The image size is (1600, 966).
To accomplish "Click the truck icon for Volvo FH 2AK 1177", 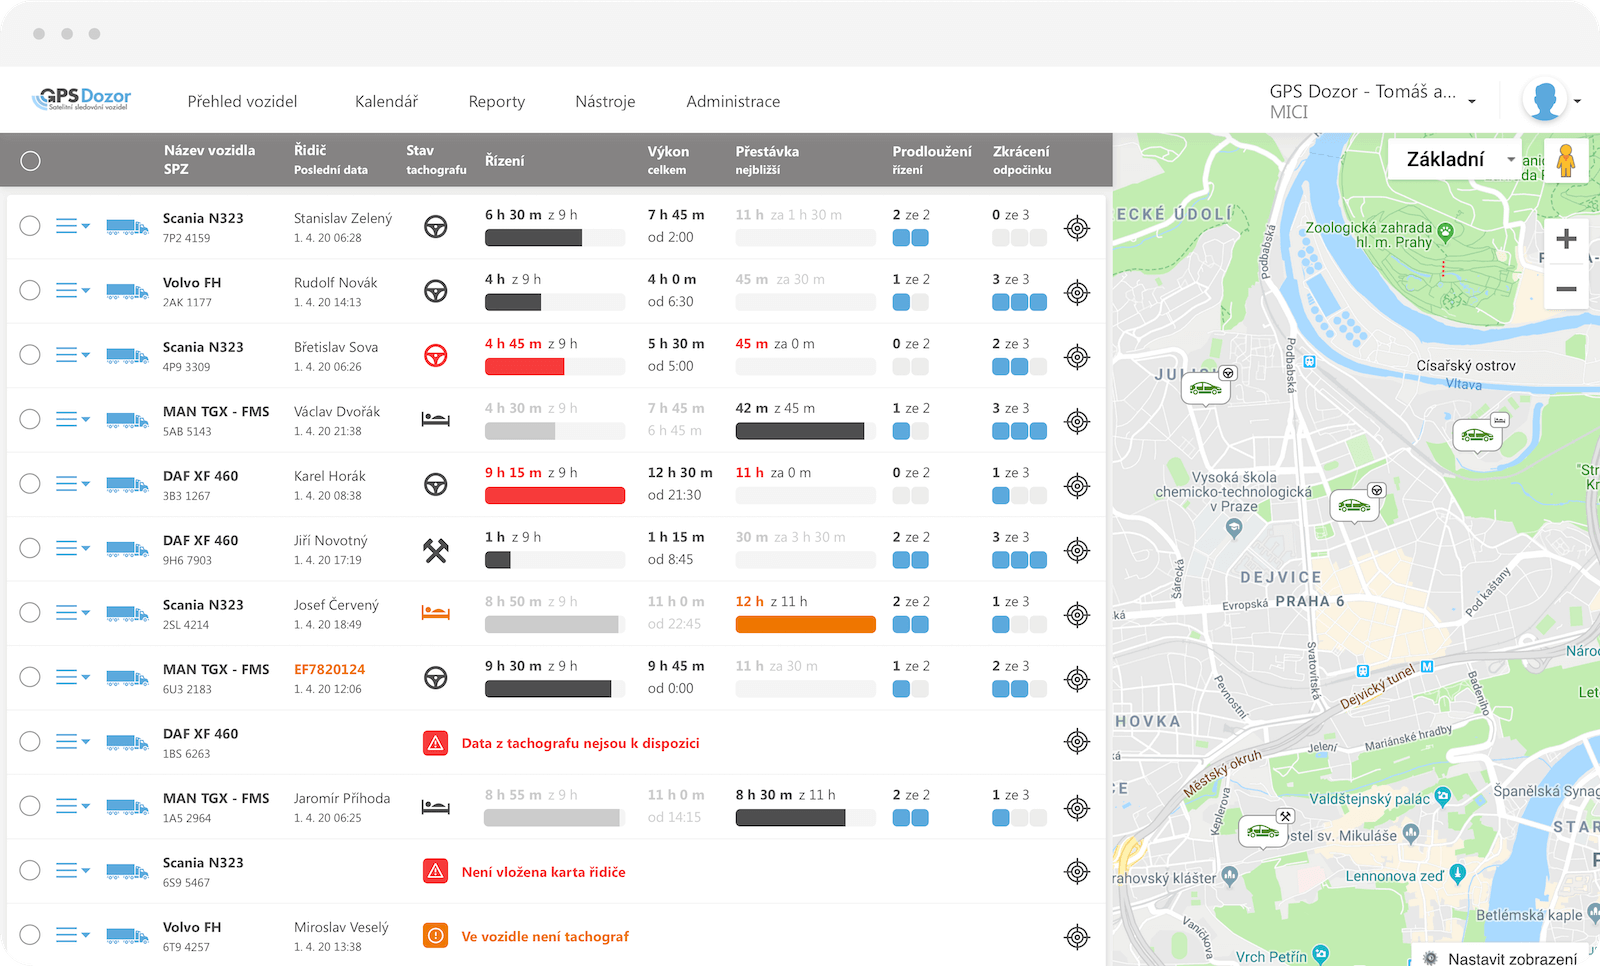I will coord(127,291).
